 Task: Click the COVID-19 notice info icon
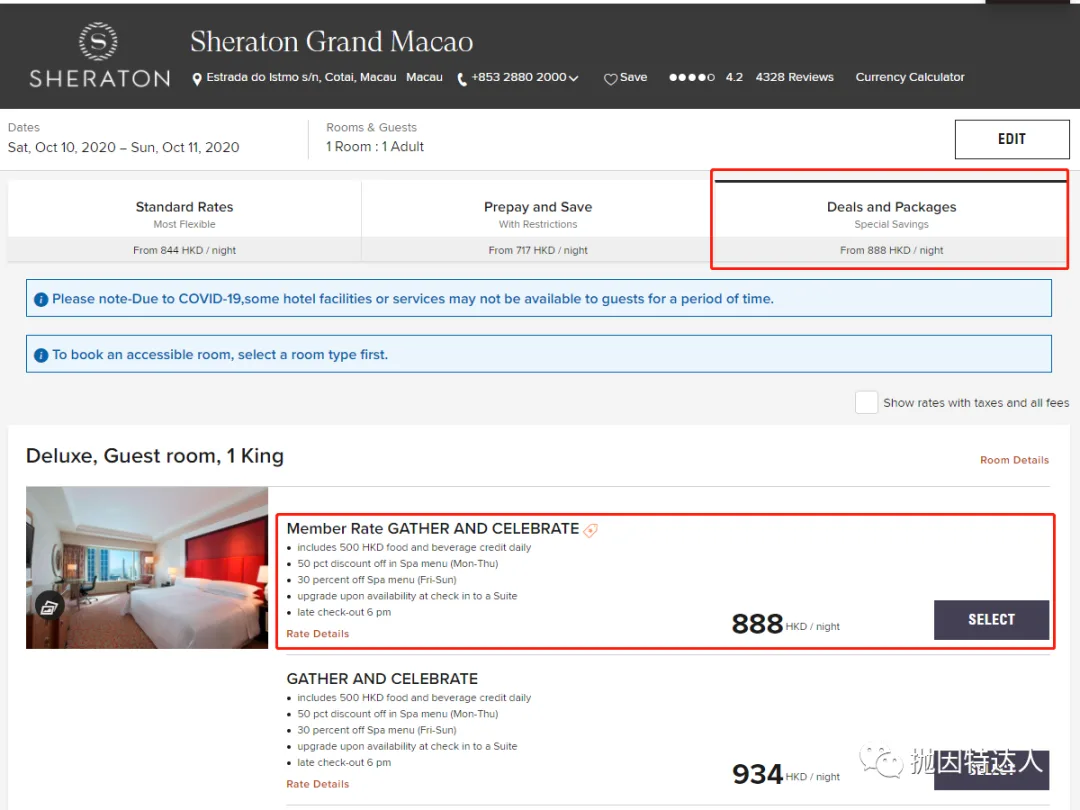click(x=41, y=299)
